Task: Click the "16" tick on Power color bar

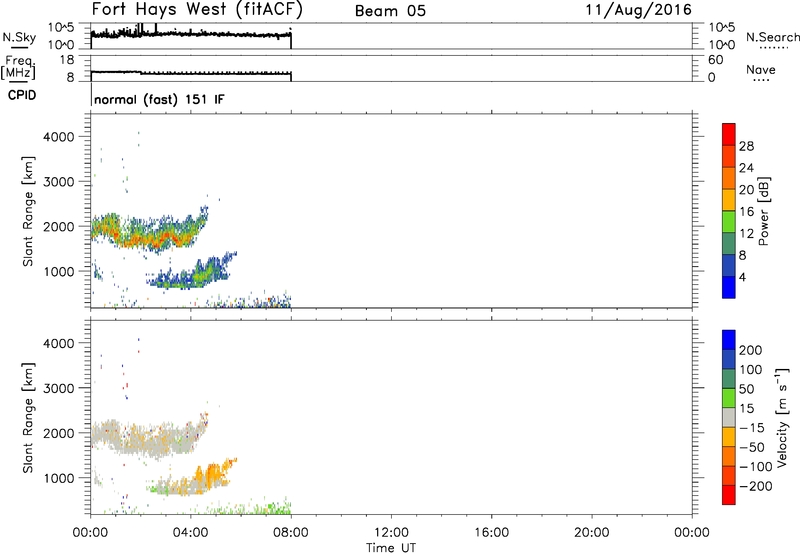Action: click(746, 212)
